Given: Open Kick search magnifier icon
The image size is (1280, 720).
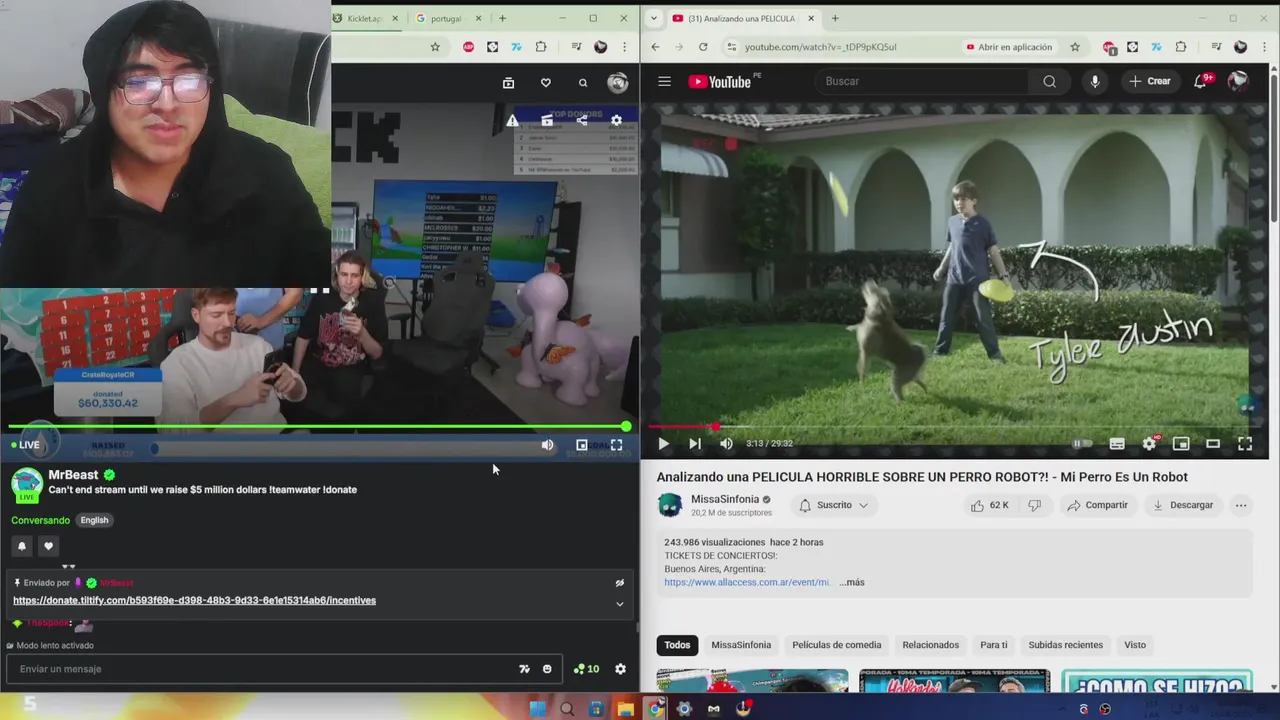Looking at the screenshot, I should (x=583, y=83).
